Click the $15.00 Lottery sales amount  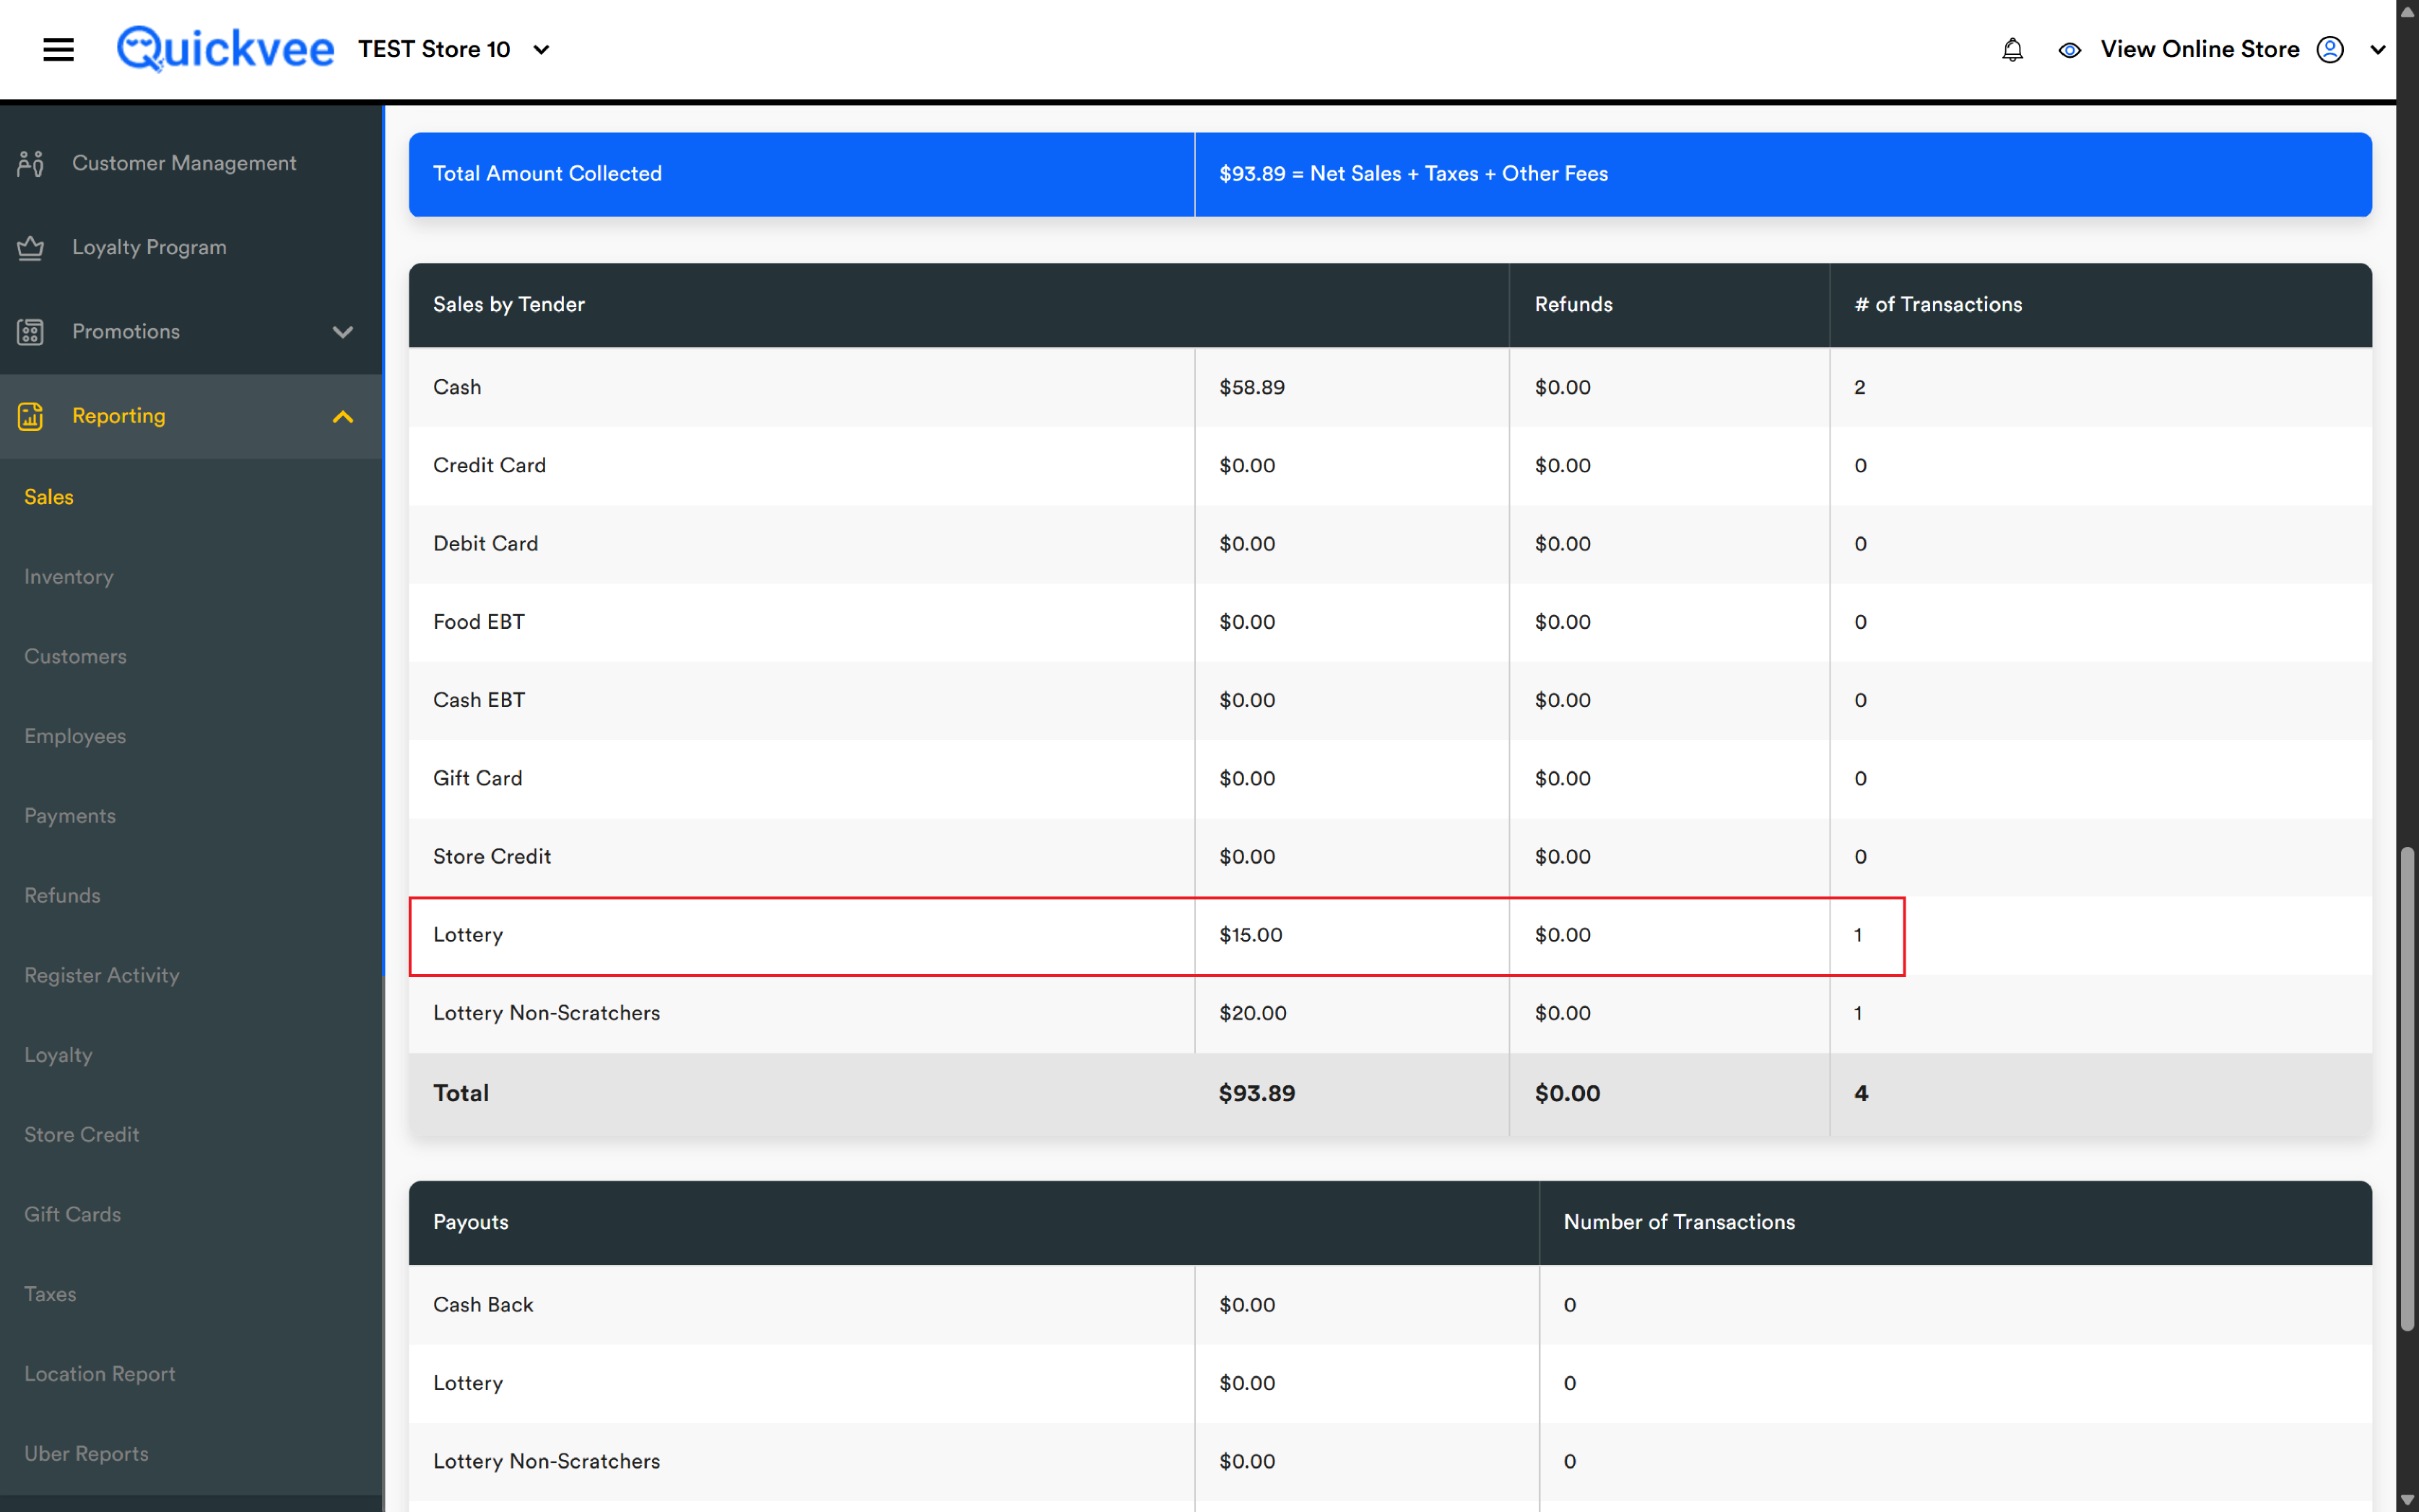click(x=1251, y=935)
